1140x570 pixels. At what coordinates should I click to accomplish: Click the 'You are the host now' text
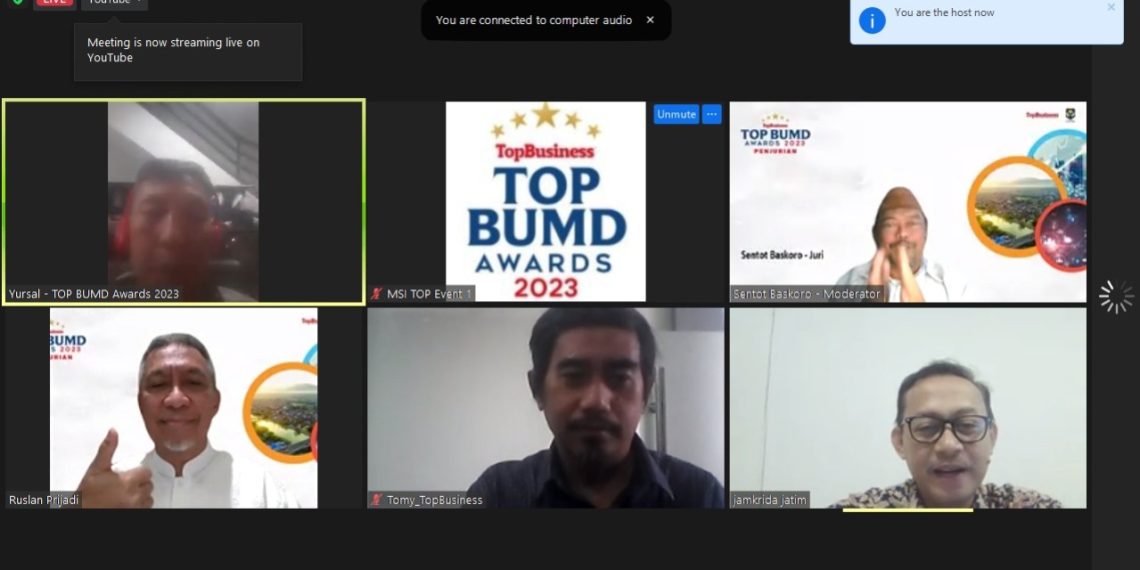(x=944, y=12)
